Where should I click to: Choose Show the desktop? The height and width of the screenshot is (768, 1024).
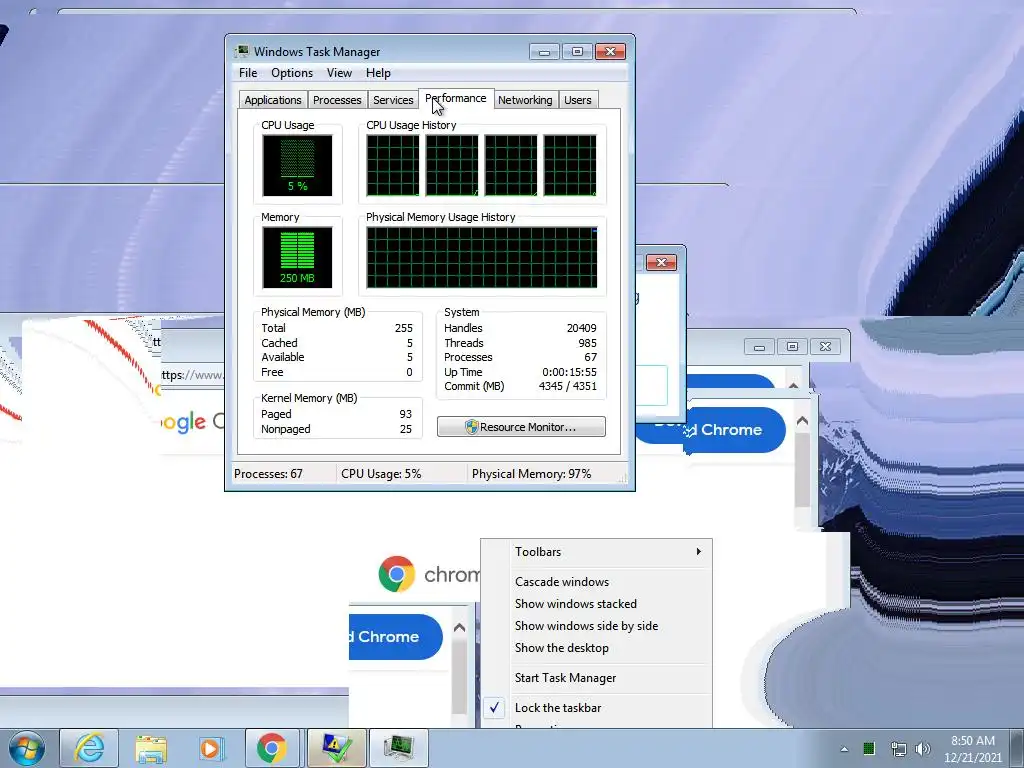(x=562, y=648)
